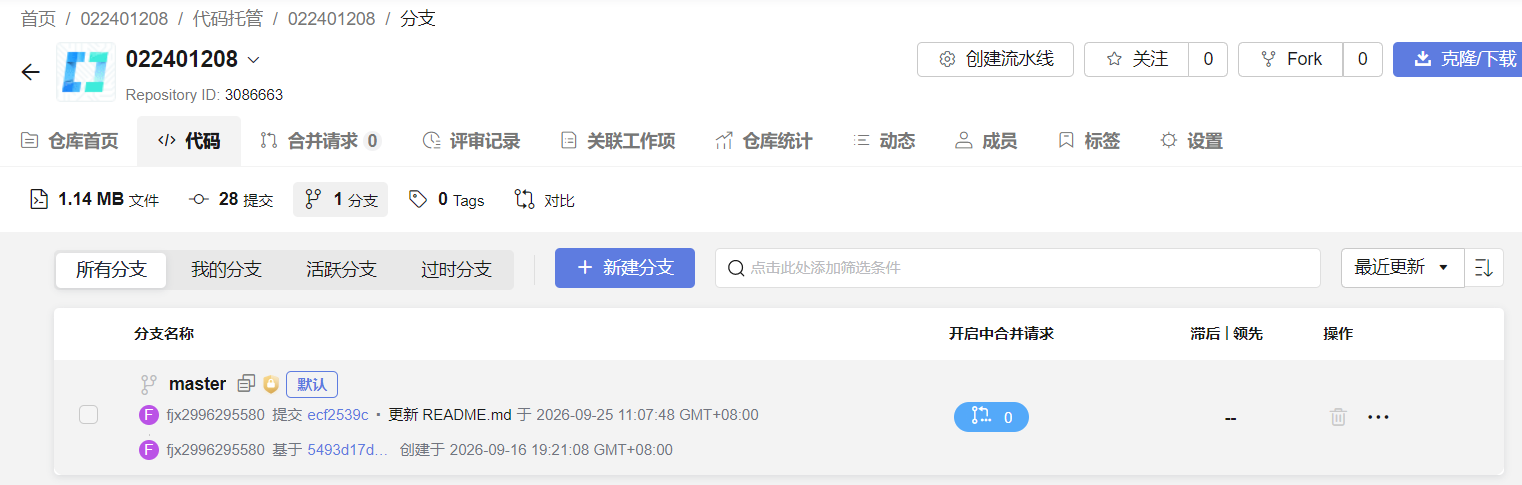The width and height of the screenshot is (1522, 485).
Task: Click fjx2996295580 avatar on the created line
Action: [x=149, y=450]
